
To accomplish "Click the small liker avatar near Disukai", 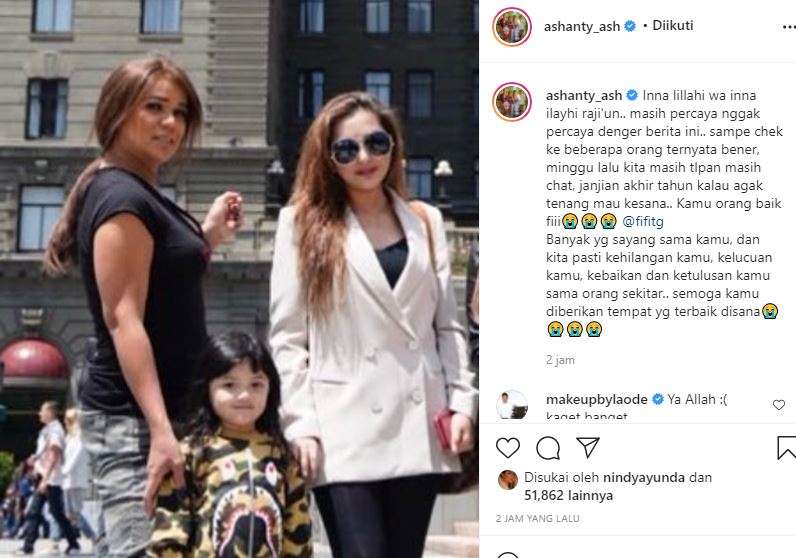I will (x=508, y=480).
